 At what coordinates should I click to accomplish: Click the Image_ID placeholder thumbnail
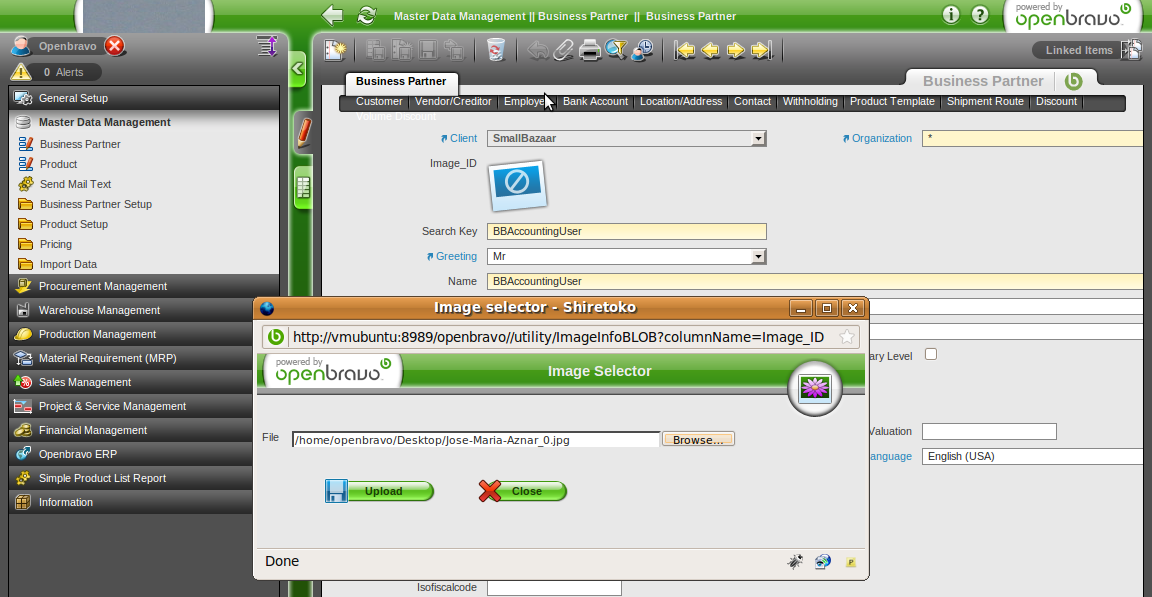click(517, 184)
